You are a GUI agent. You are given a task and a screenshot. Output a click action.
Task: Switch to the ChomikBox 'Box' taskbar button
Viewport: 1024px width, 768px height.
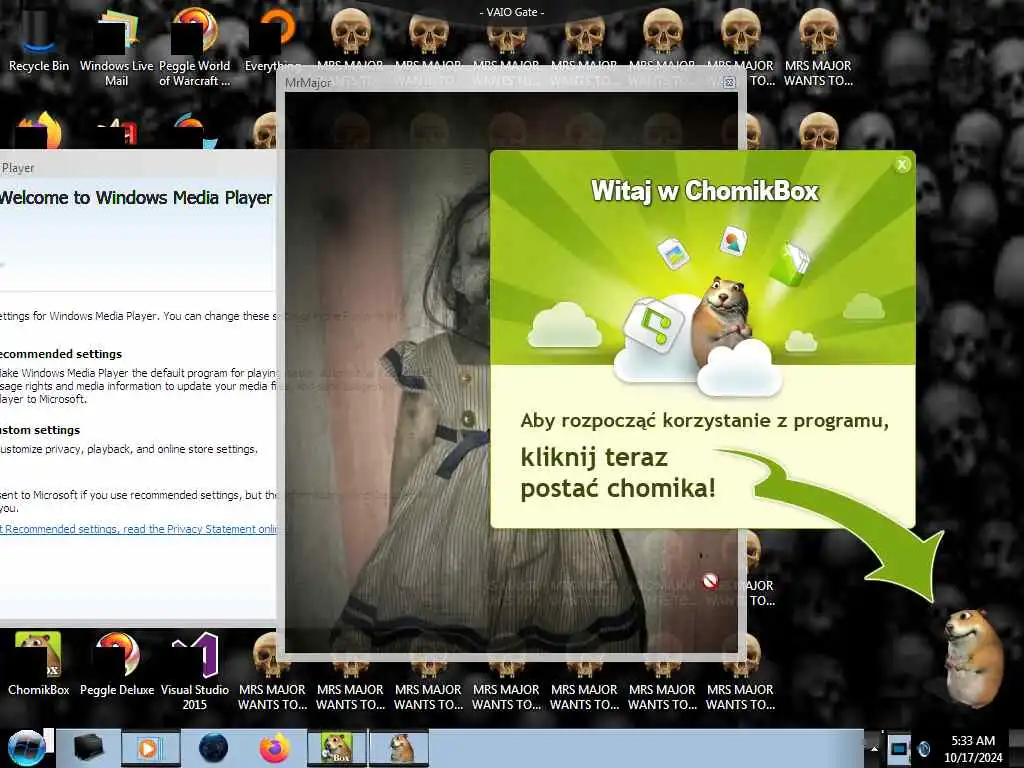pos(337,748)
